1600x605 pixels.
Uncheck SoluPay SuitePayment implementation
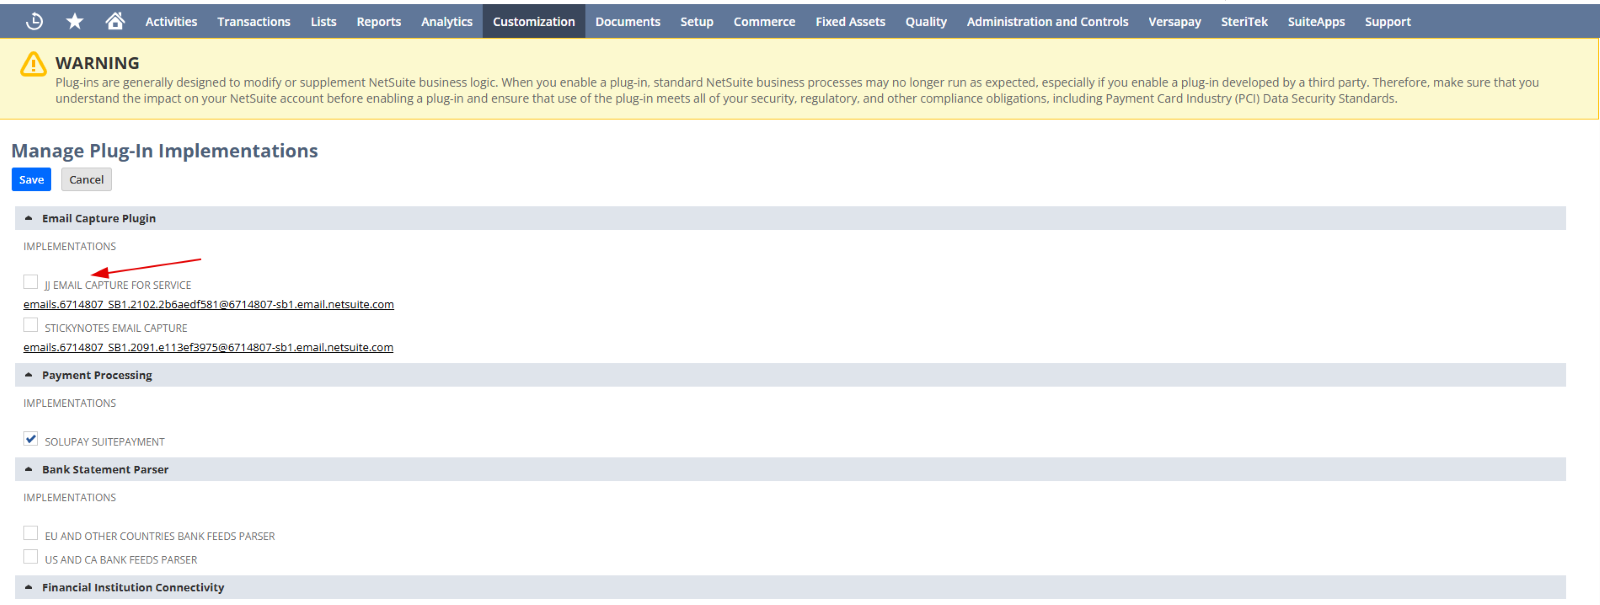tap(31, 439)
